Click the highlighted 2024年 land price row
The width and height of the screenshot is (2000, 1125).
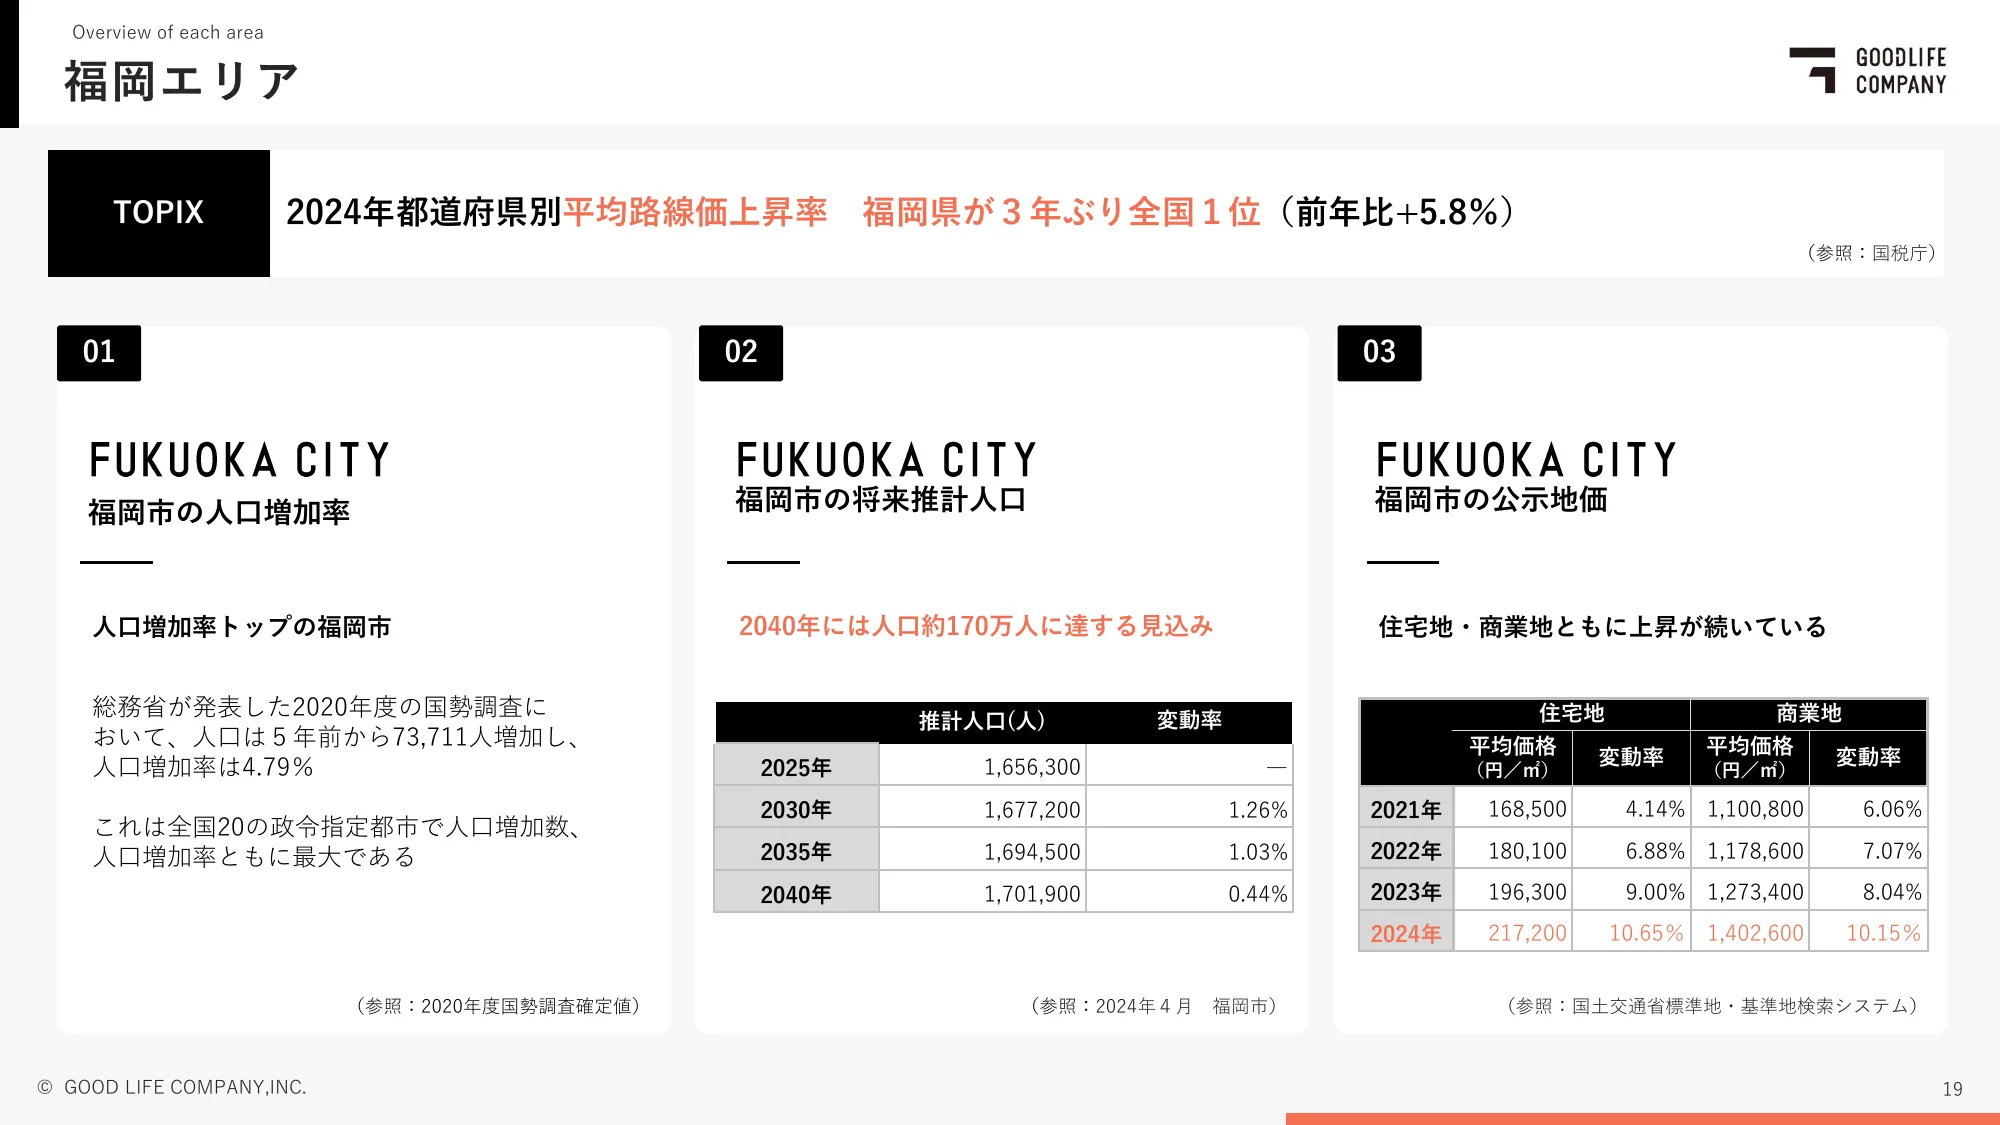pos(1405,933)
